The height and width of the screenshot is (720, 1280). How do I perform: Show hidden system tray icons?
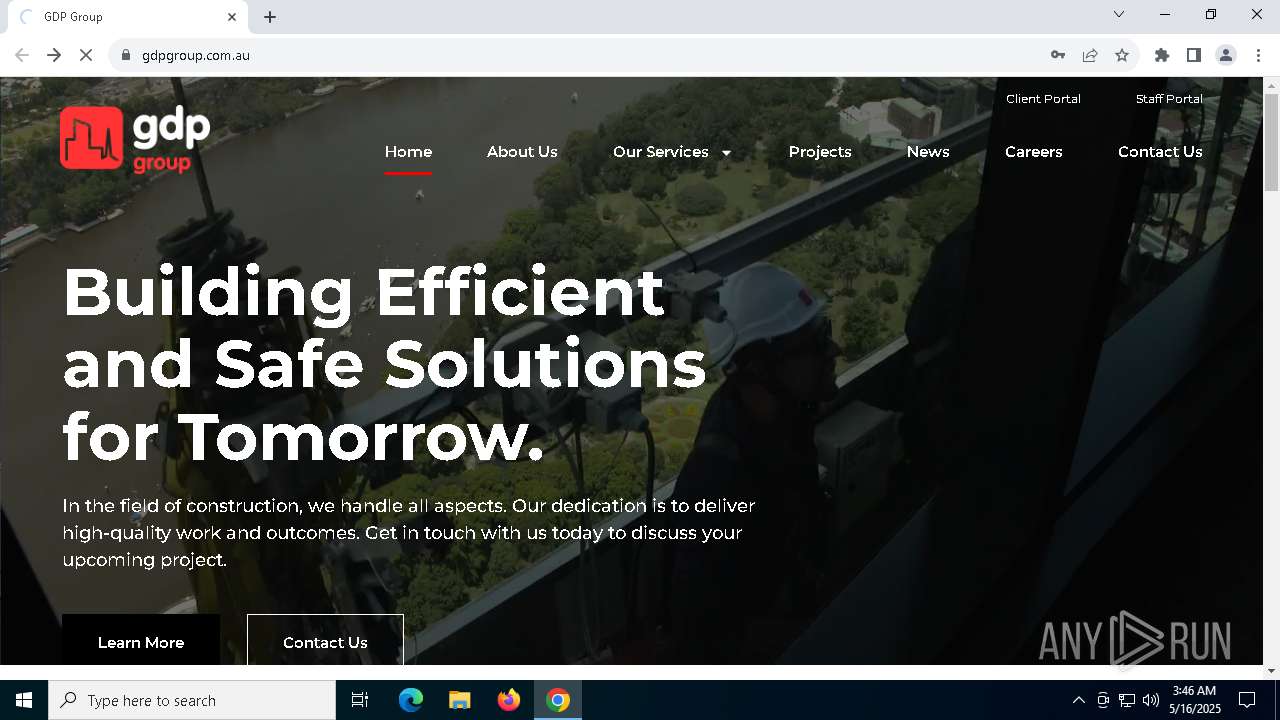pyautogui.click(x=1078, y=700)
